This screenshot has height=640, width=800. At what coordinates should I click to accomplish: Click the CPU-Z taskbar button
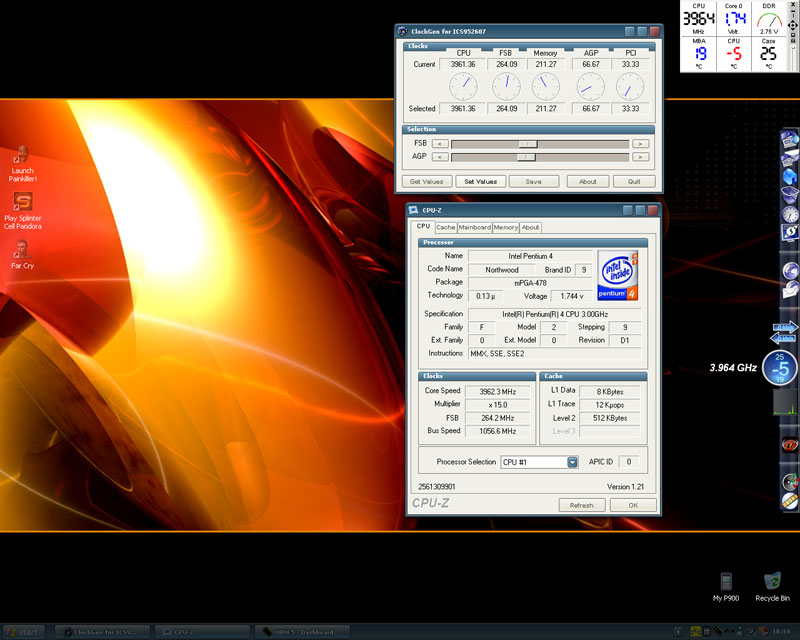point(202,632)
